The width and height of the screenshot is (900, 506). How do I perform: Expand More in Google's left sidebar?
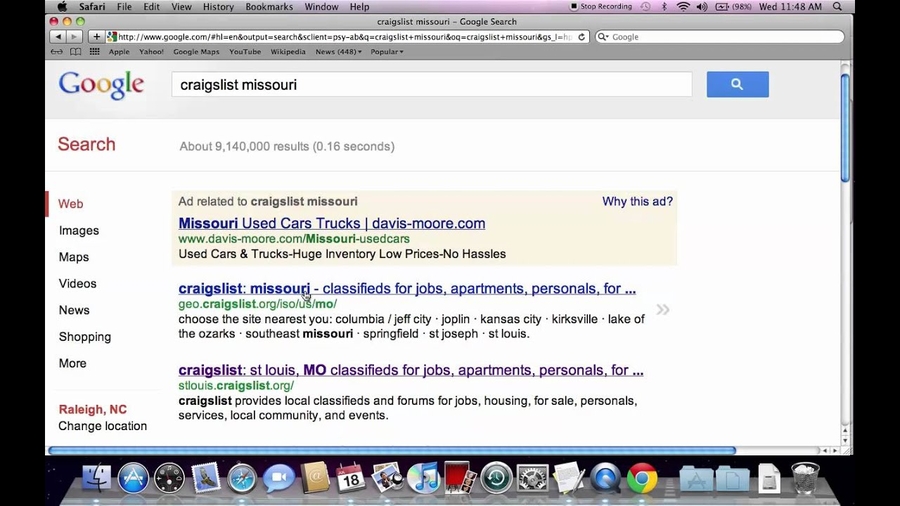(x=72, y=363)
